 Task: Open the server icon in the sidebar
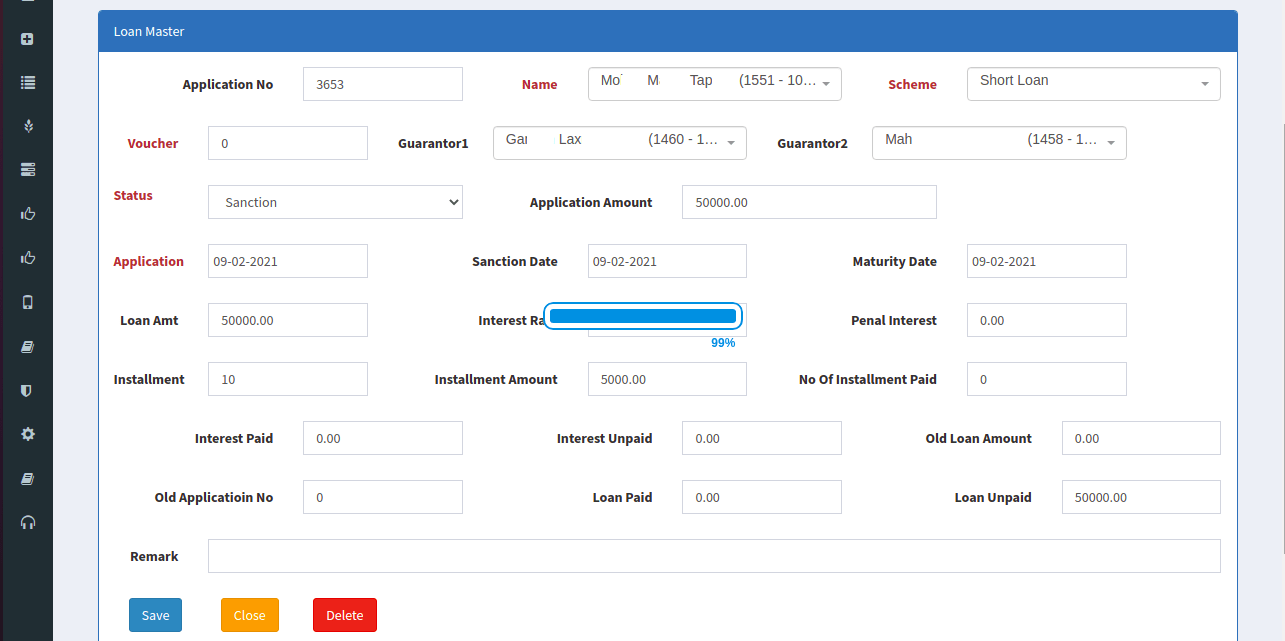[x=27, y=170]
